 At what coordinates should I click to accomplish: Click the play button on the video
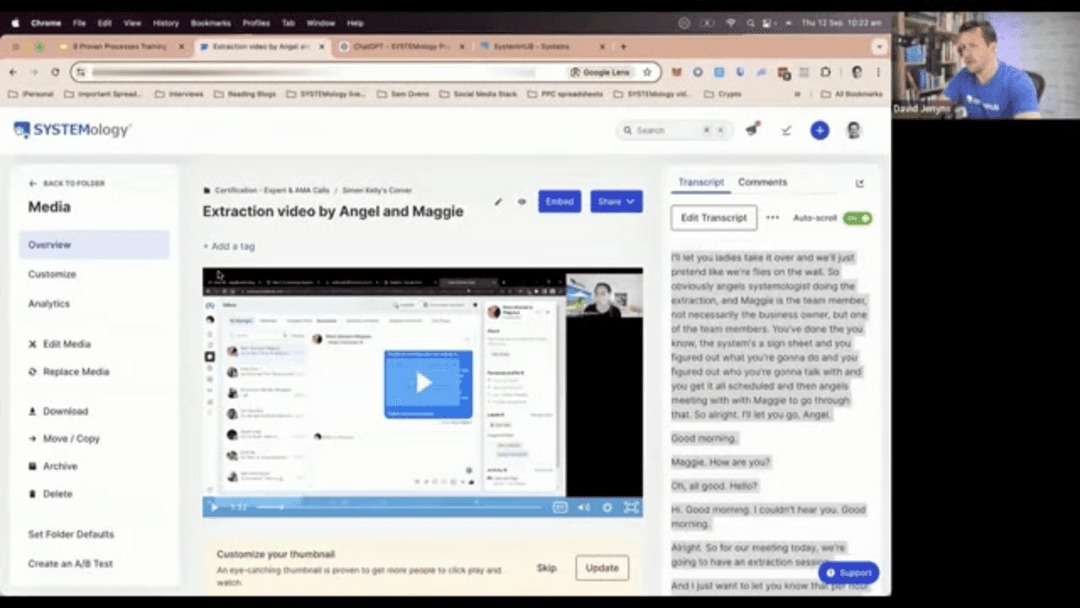pyautogui.click(x=422, y=381)
